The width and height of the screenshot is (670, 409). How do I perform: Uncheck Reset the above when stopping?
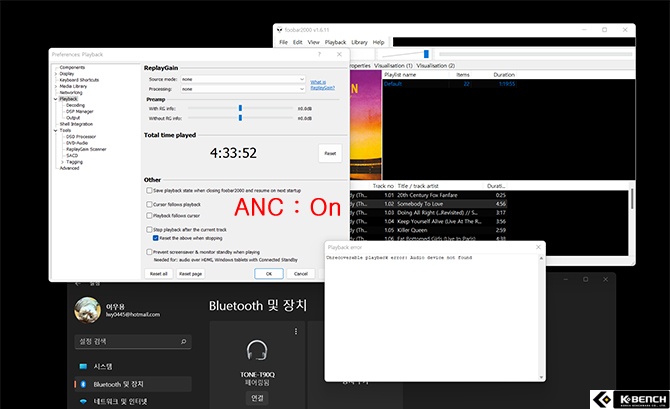(x=156, y=238)
